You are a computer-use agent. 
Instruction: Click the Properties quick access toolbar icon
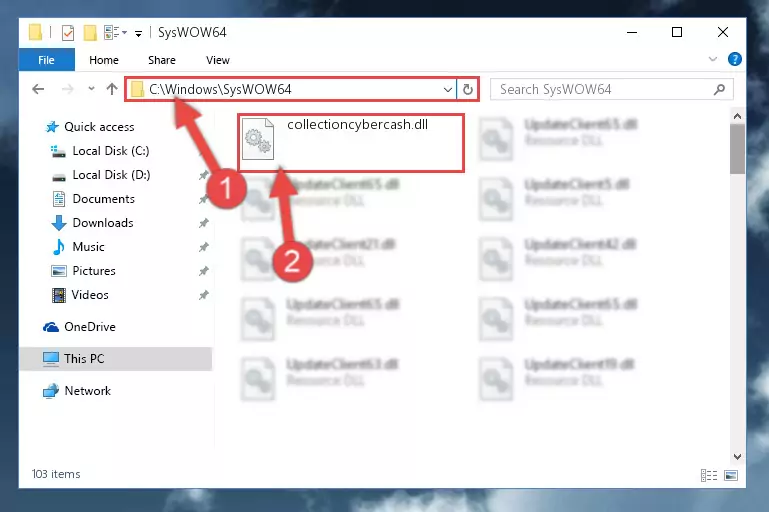tap(68, 33)
